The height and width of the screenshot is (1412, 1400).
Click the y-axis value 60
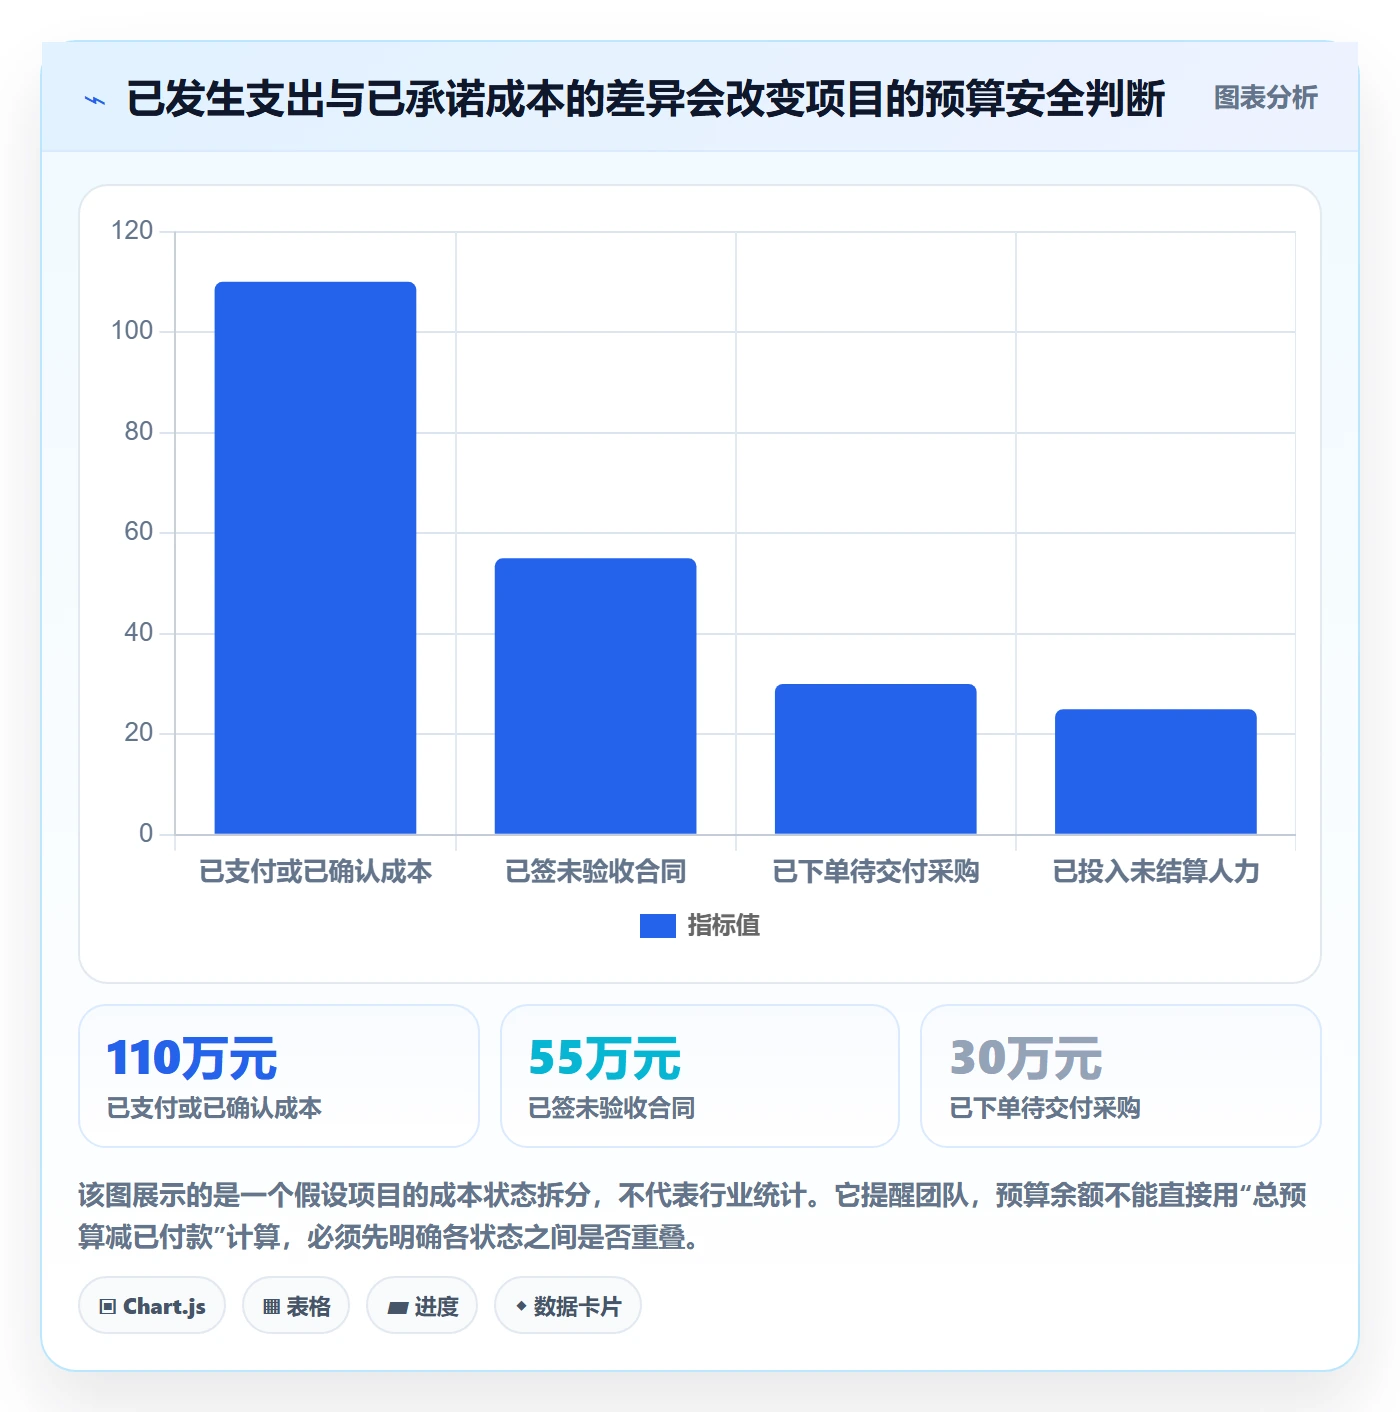coord(139,532)
